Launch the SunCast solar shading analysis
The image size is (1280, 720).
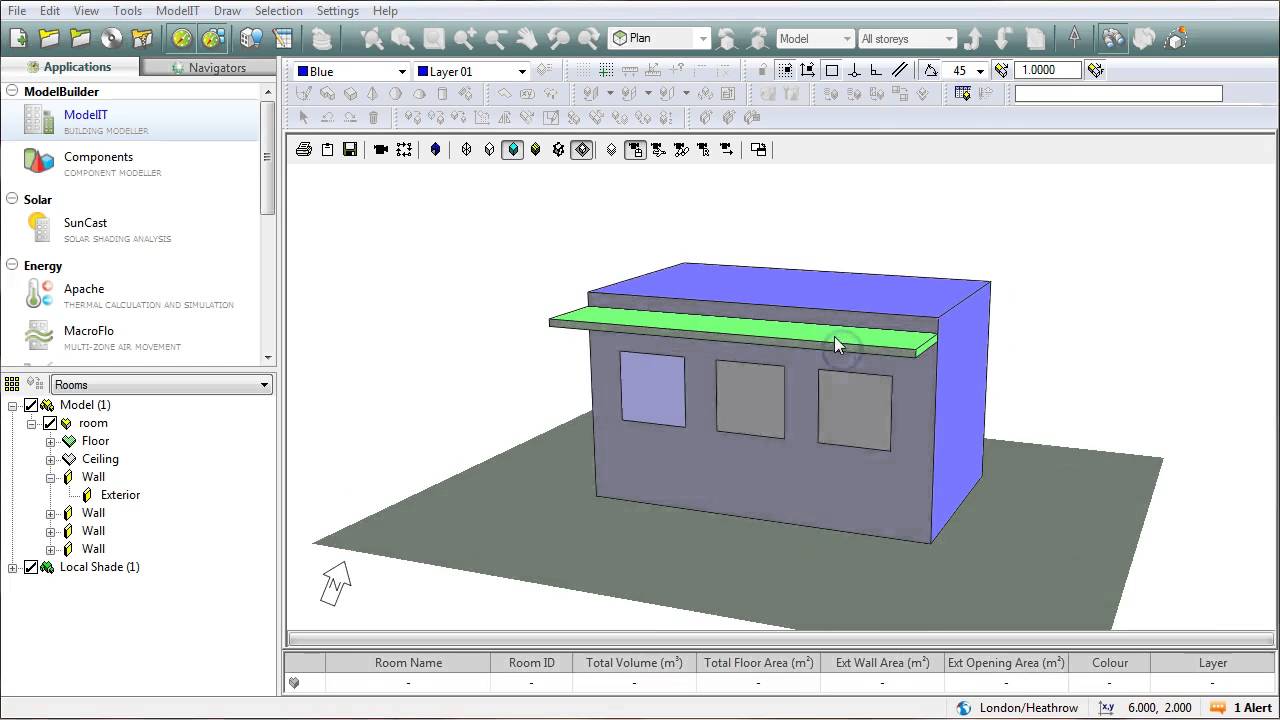click(x=130, y=229)
